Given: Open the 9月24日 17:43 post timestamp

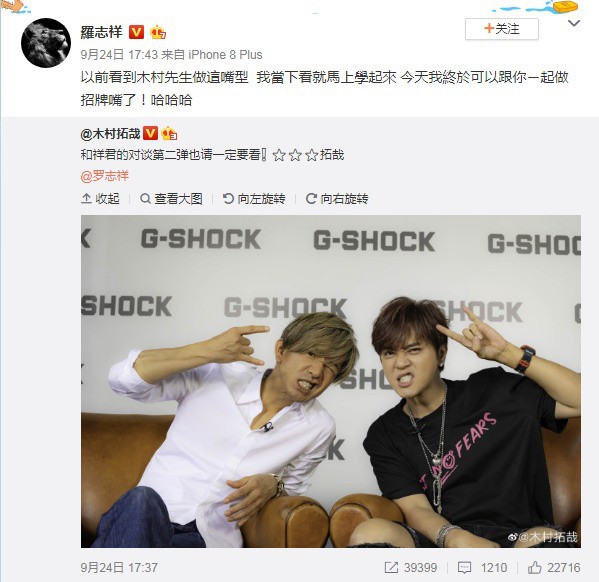Looking at the screenshot, I should [x=119, y=55].
